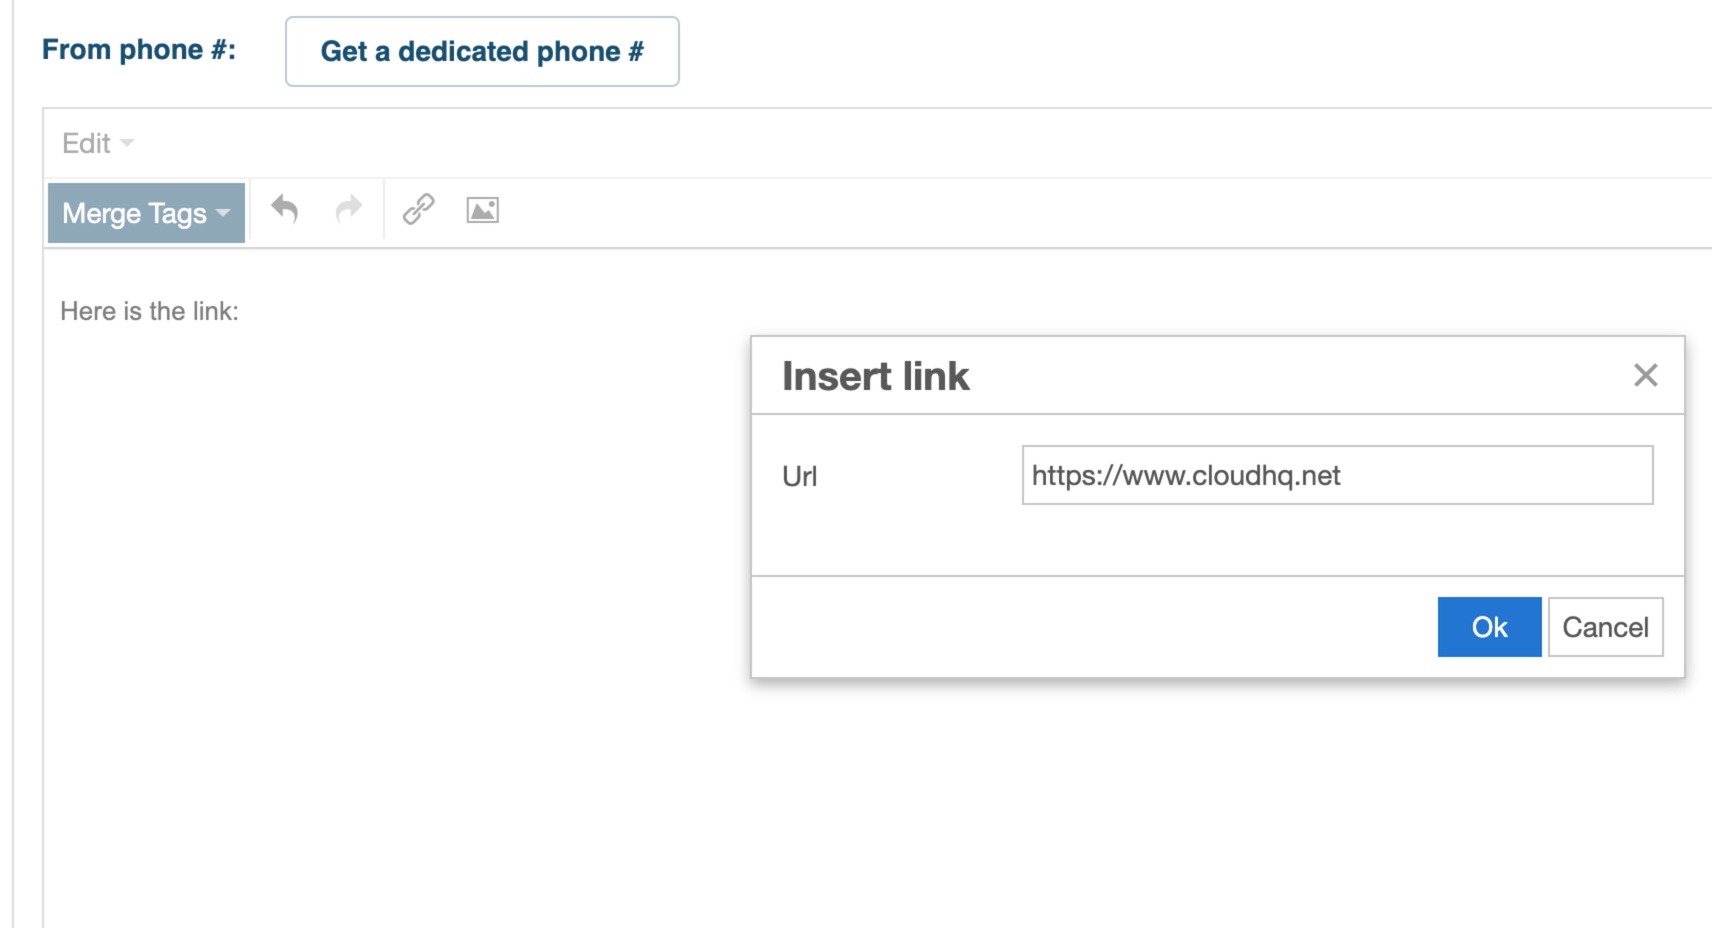
Task: Open the insert image icon in the toolbar
Action: click(482, 210)
